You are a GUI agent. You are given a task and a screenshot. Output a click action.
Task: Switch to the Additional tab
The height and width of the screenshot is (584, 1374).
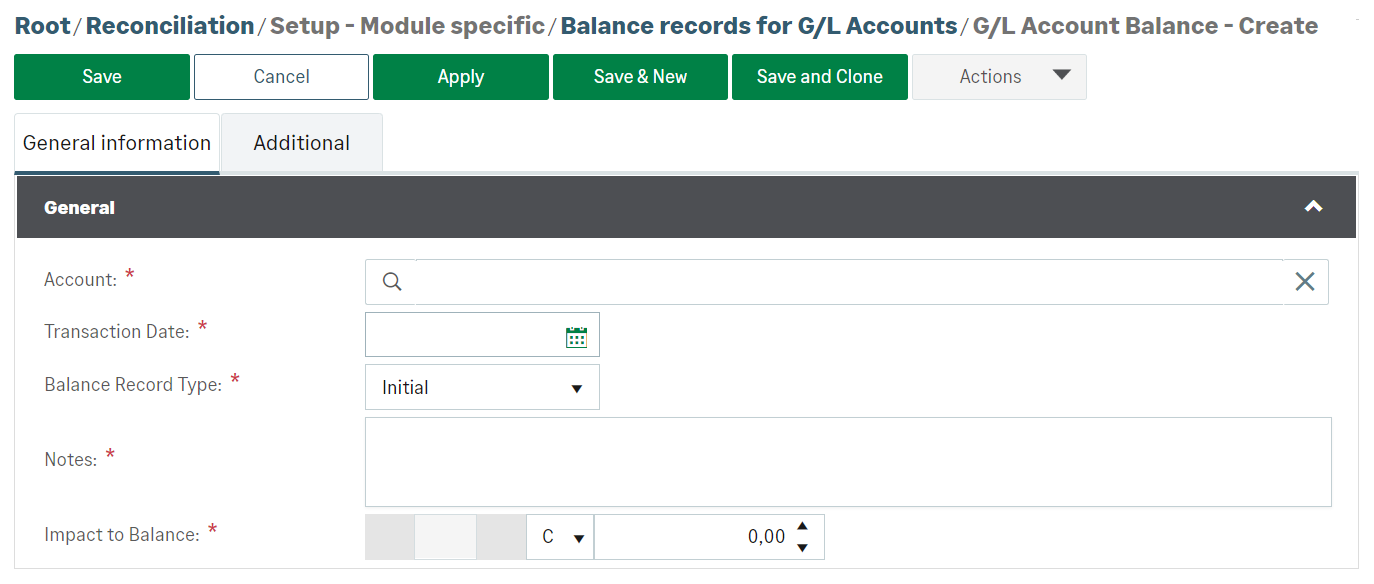pyautogui.click(x=301, y=142)
